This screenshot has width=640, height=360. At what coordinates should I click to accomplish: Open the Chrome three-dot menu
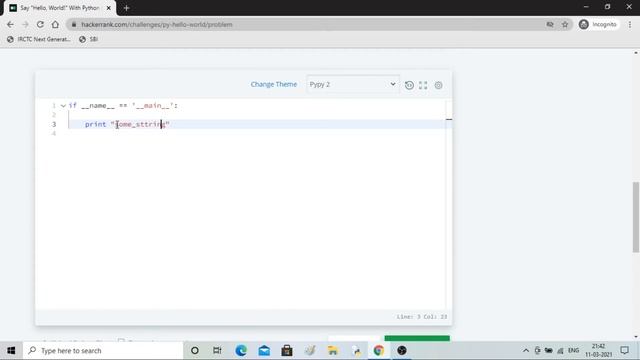[630, 24]
